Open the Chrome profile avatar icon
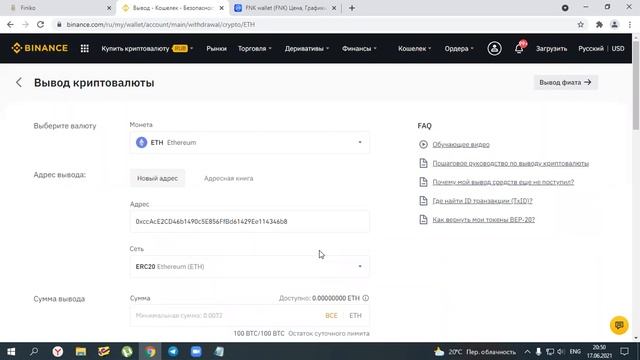The image size is (640, 360). pyautogui.click(x=614, y=24)
